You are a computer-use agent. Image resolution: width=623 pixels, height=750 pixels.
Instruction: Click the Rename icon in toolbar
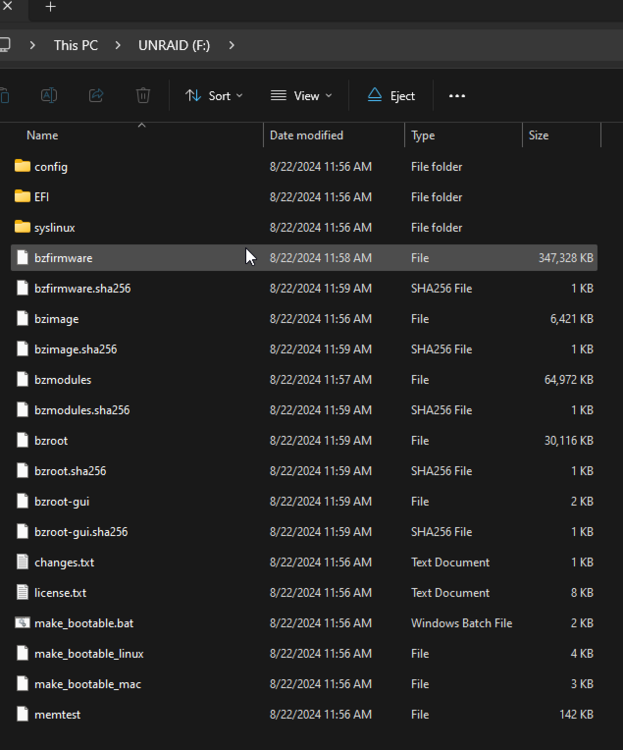(49, 96)
